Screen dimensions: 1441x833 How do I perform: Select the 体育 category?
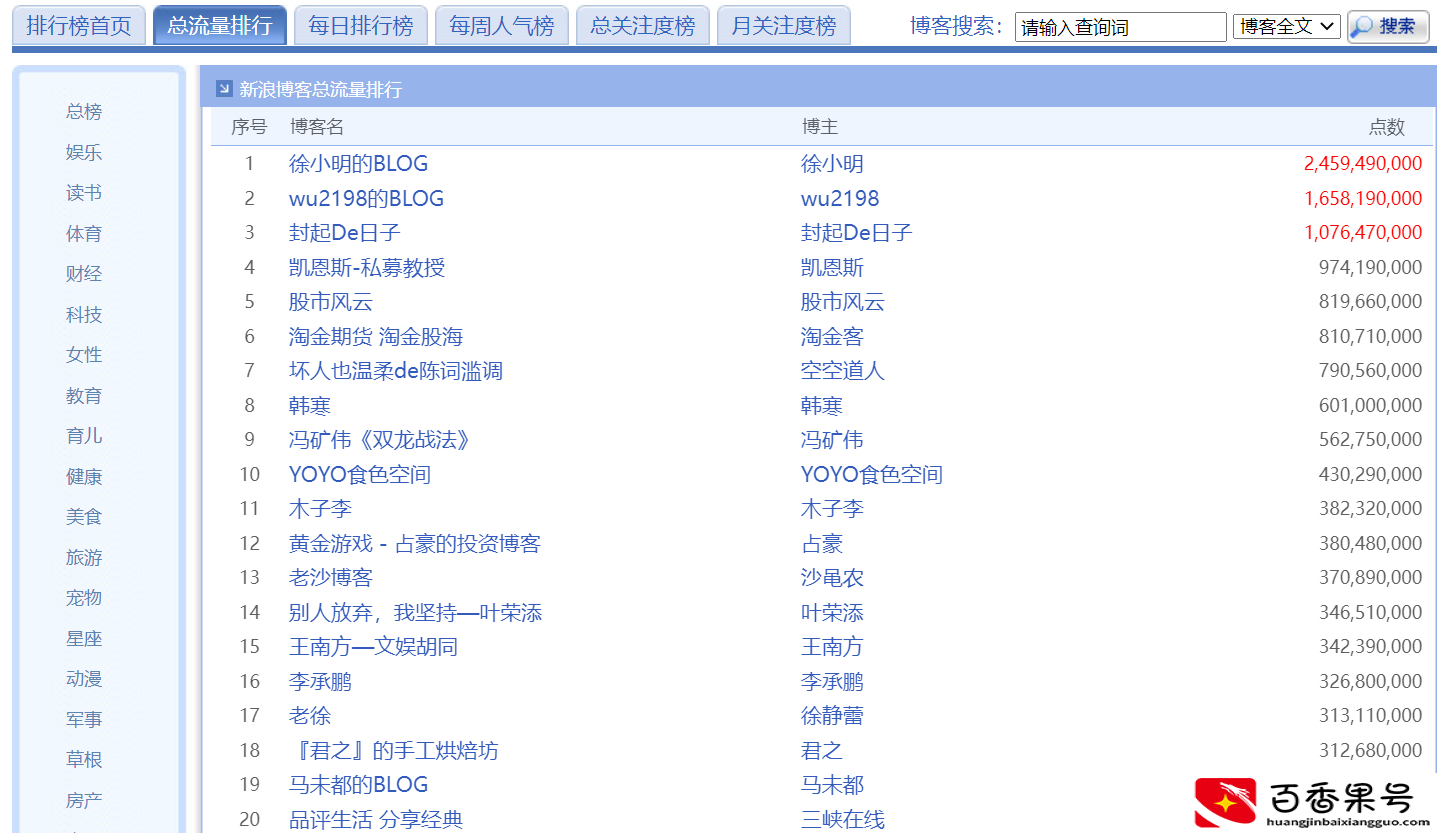[x=84, y=233]
